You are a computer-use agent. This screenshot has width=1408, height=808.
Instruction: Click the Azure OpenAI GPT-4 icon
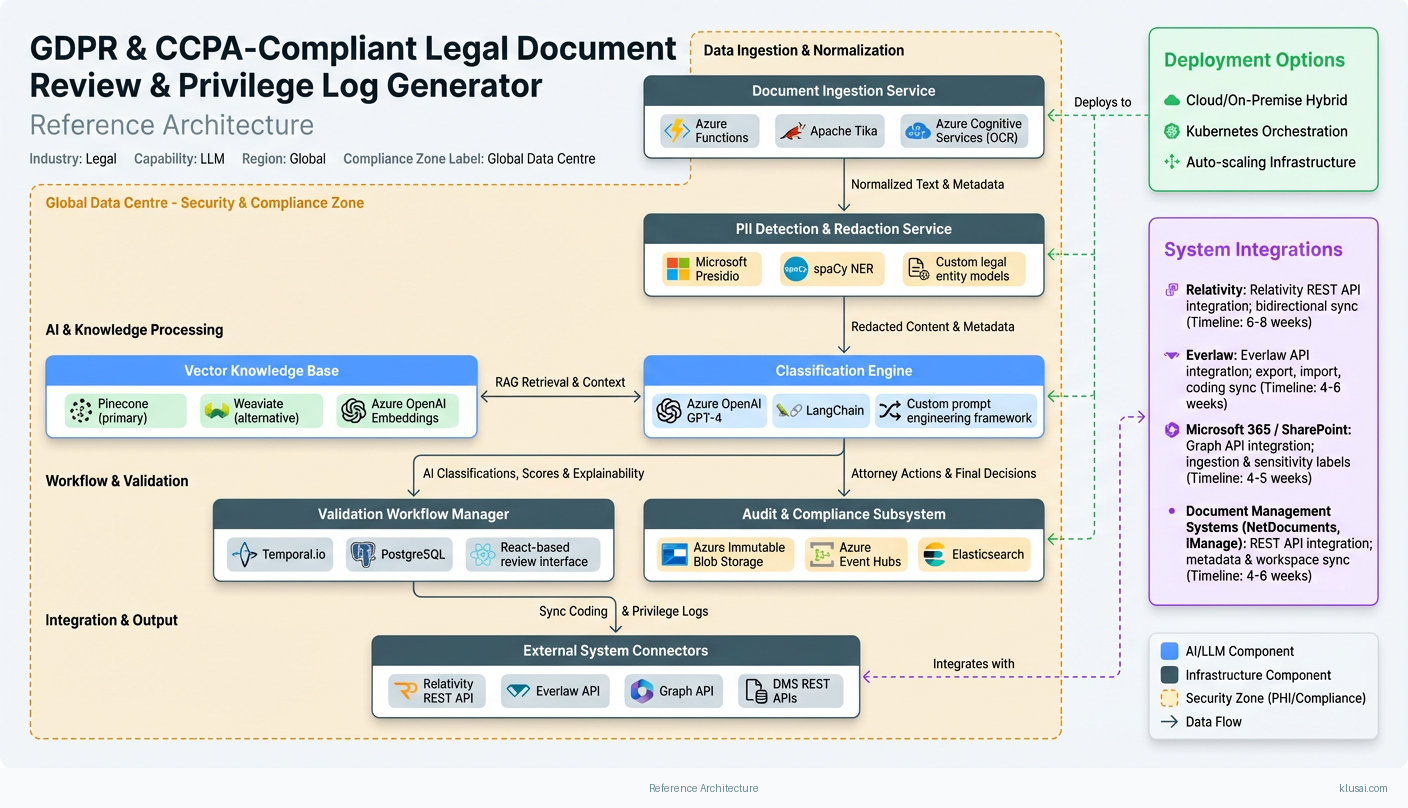pos(668,411)
